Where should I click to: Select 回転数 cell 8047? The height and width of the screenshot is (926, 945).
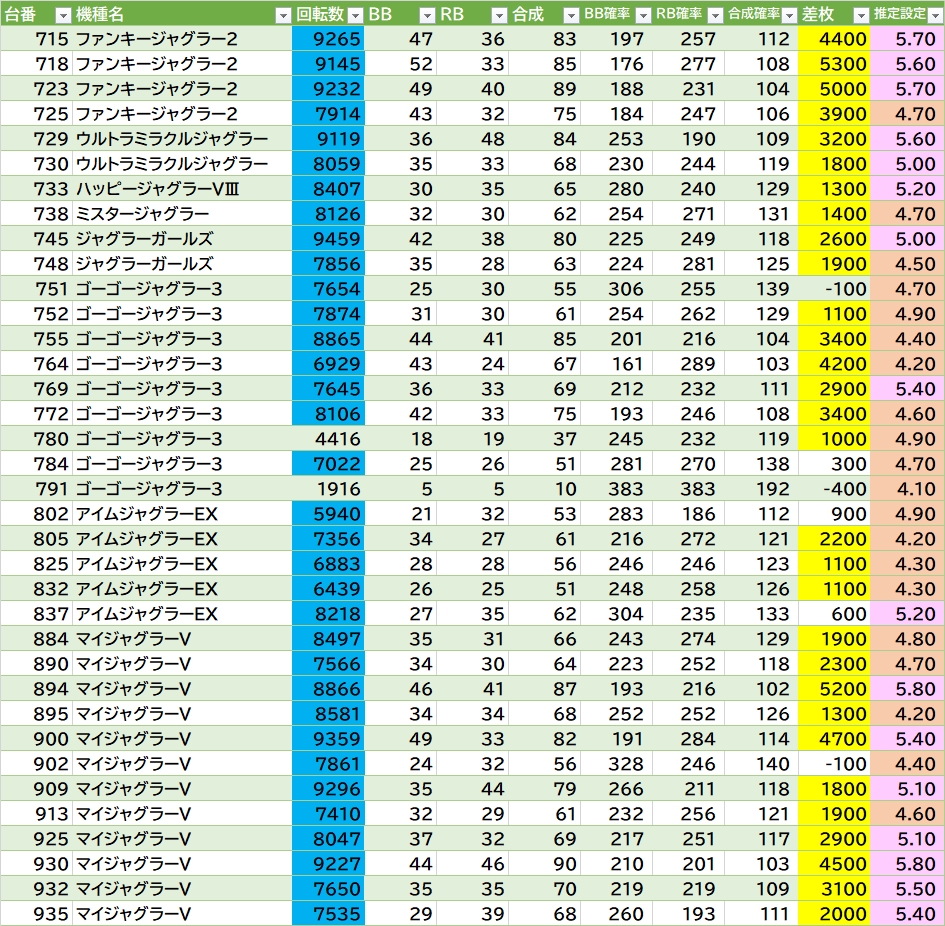pyautogui.click(x=328, y=840)
